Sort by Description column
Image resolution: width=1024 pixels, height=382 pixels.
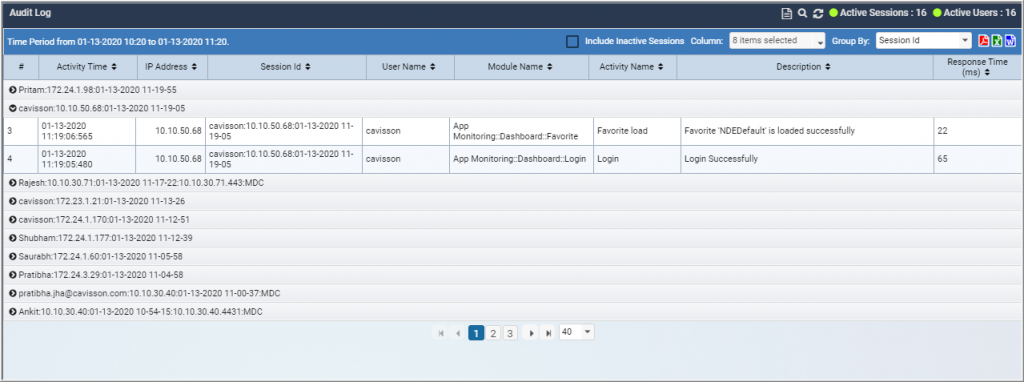(804, 67)
